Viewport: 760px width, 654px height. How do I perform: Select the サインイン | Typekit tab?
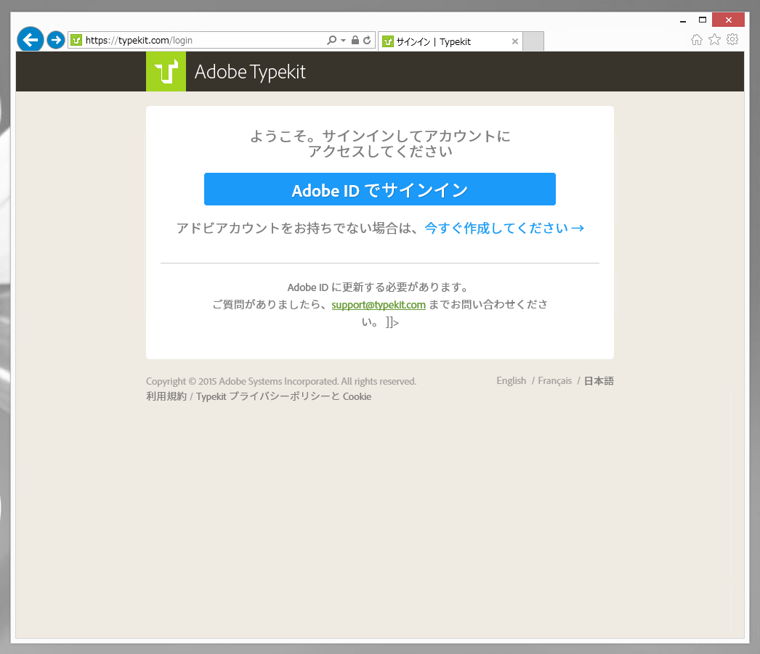tap(450, 42)
